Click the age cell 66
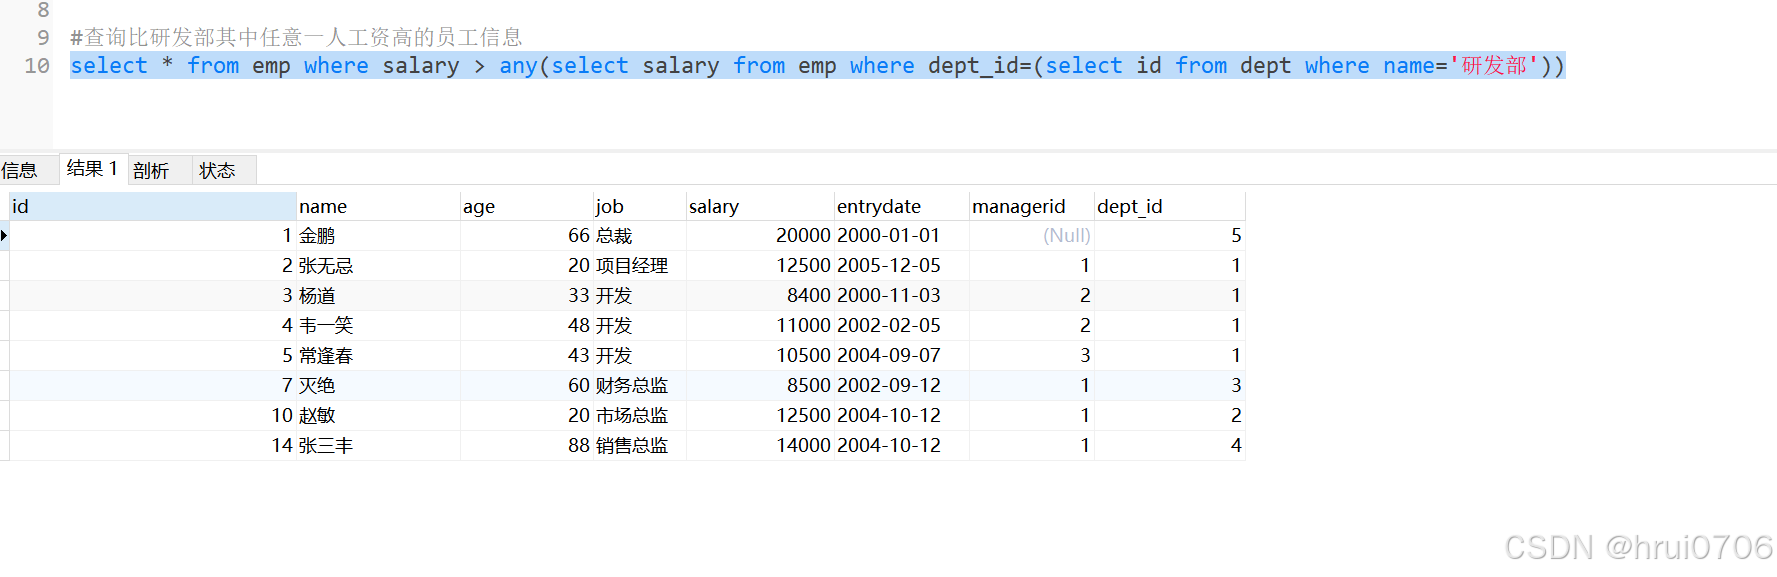Viewport: 1777px width, 577px height. 527,236
